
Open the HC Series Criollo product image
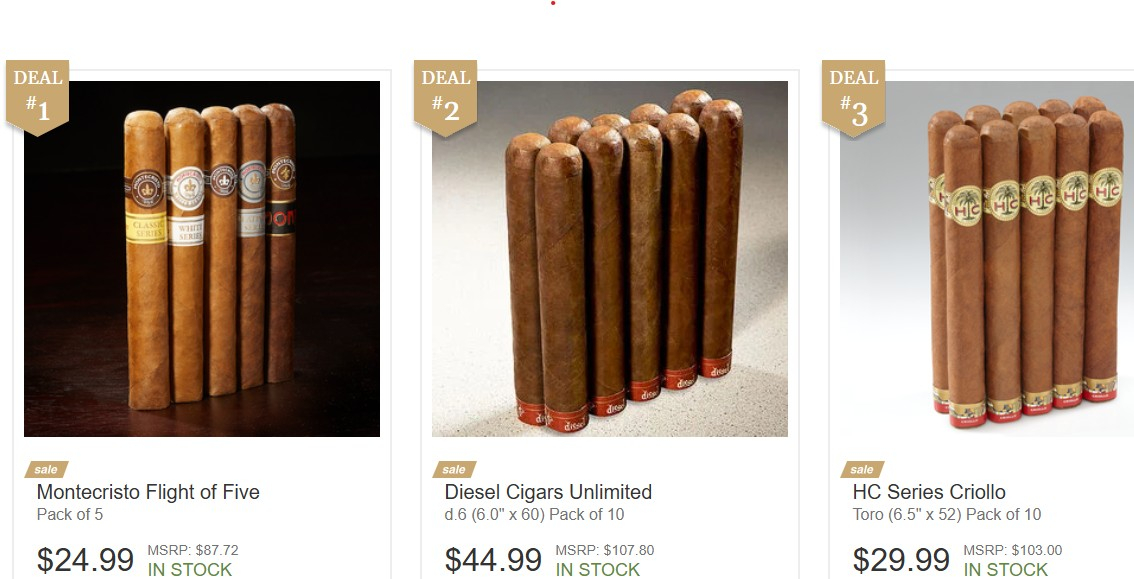coord(986,259)
